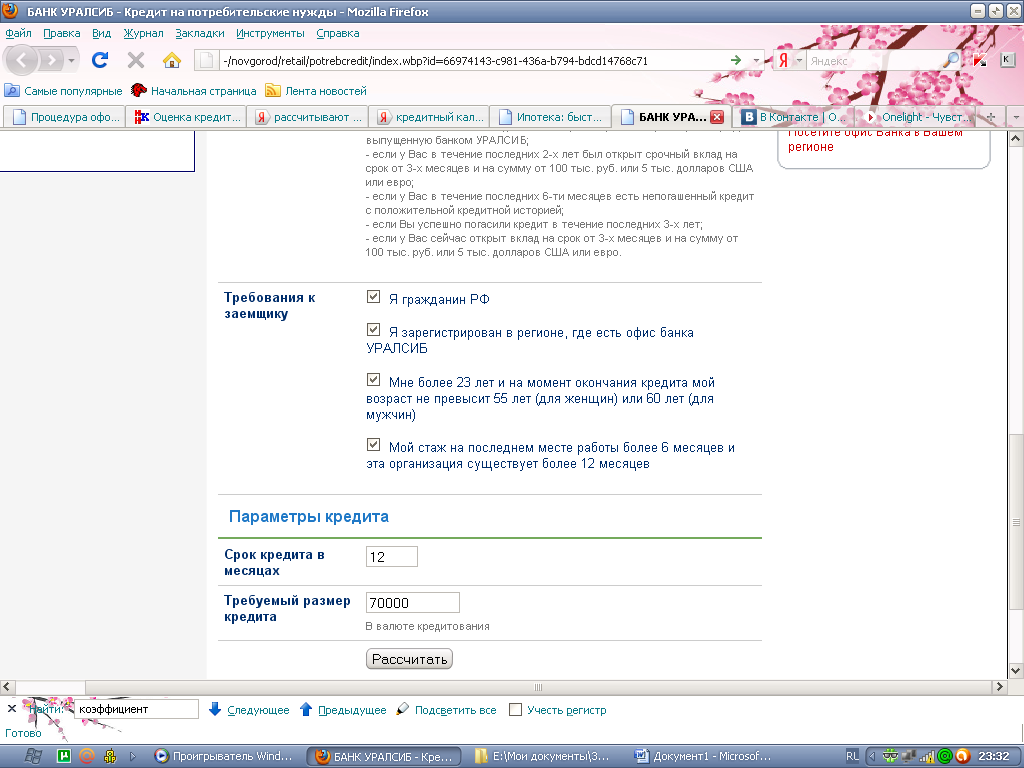
Task: Open the address bar URL dropdown
Action: (756, 60)
